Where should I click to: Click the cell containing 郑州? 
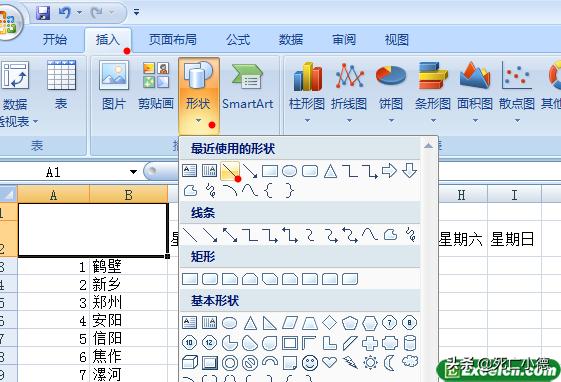pos(128,302)
